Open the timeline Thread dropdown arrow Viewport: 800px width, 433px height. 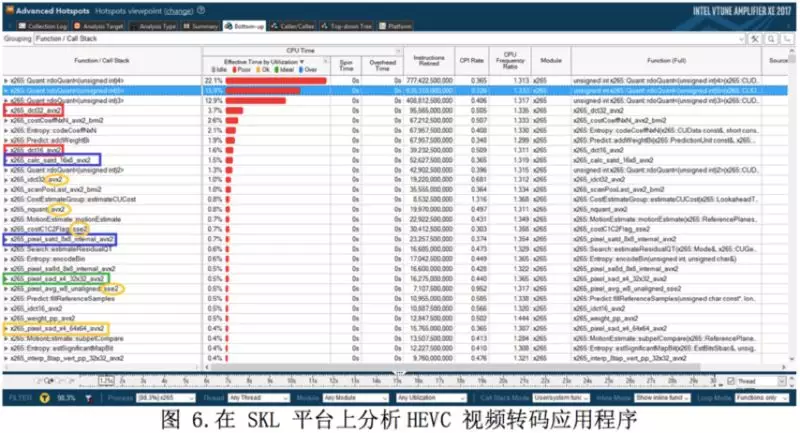(782, 381)
